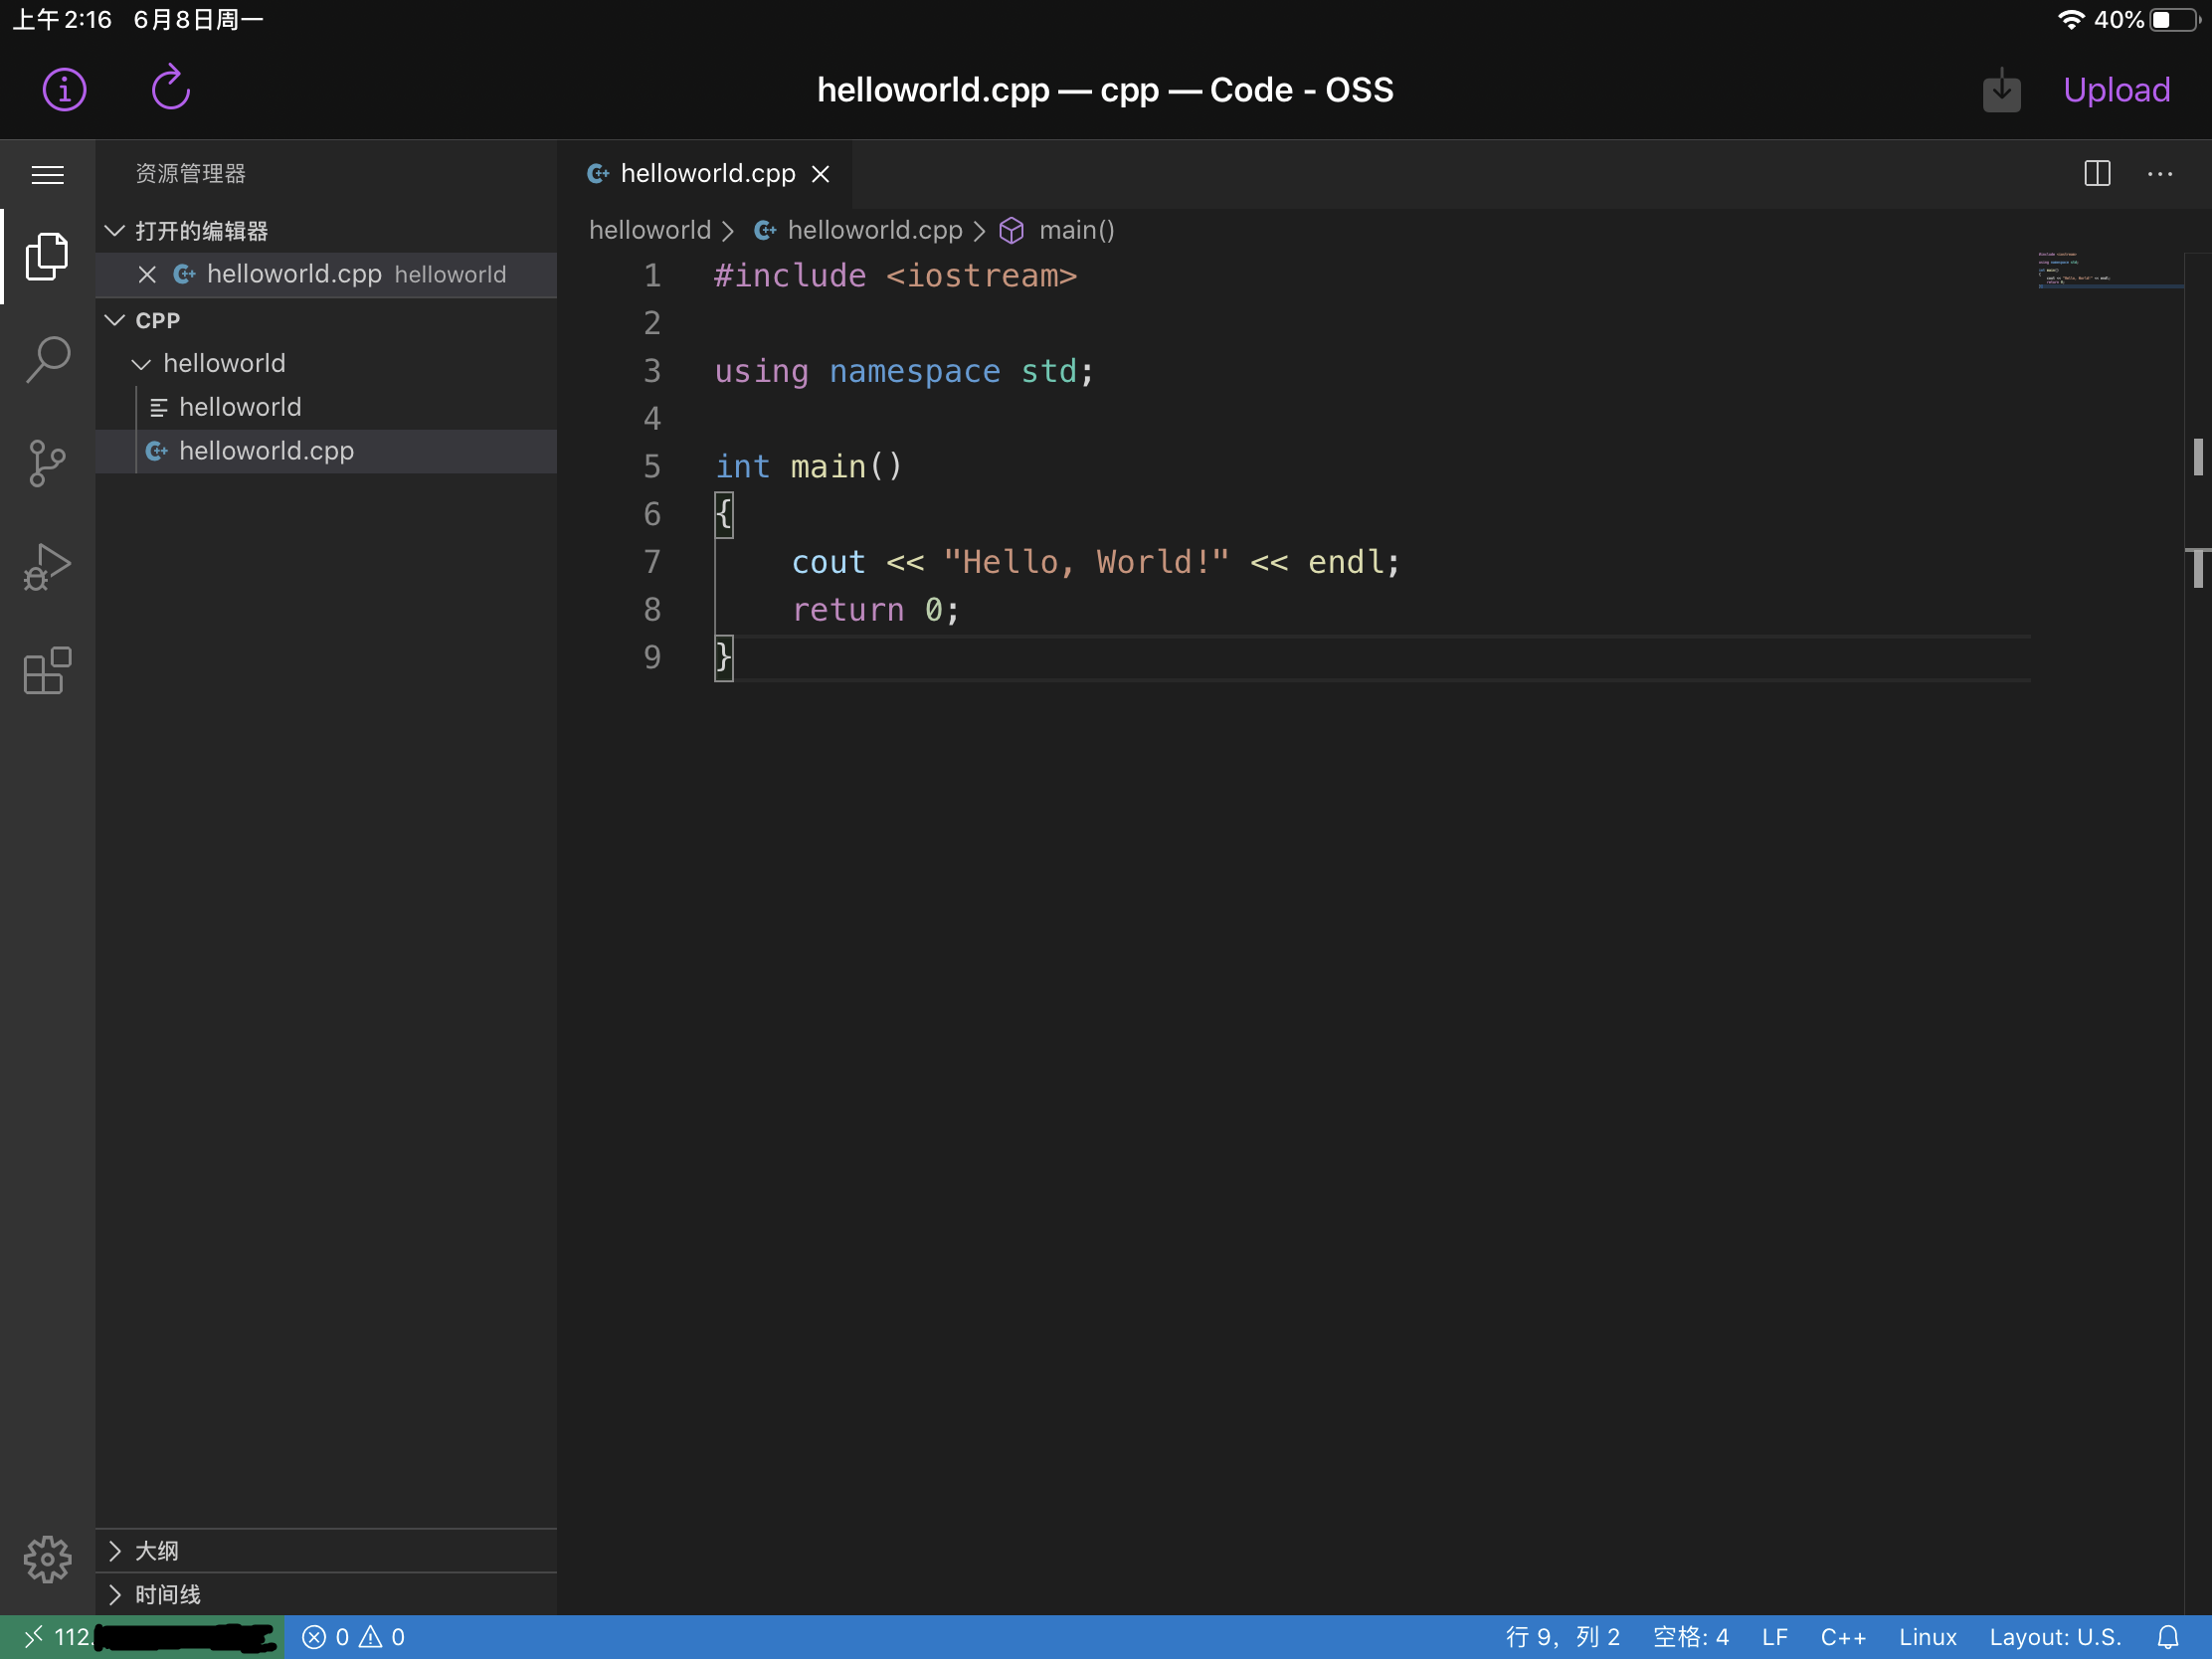Click the battery indicator in status bar
The height and width of the screenshot is (1659, 2212).
(2175, 20)
